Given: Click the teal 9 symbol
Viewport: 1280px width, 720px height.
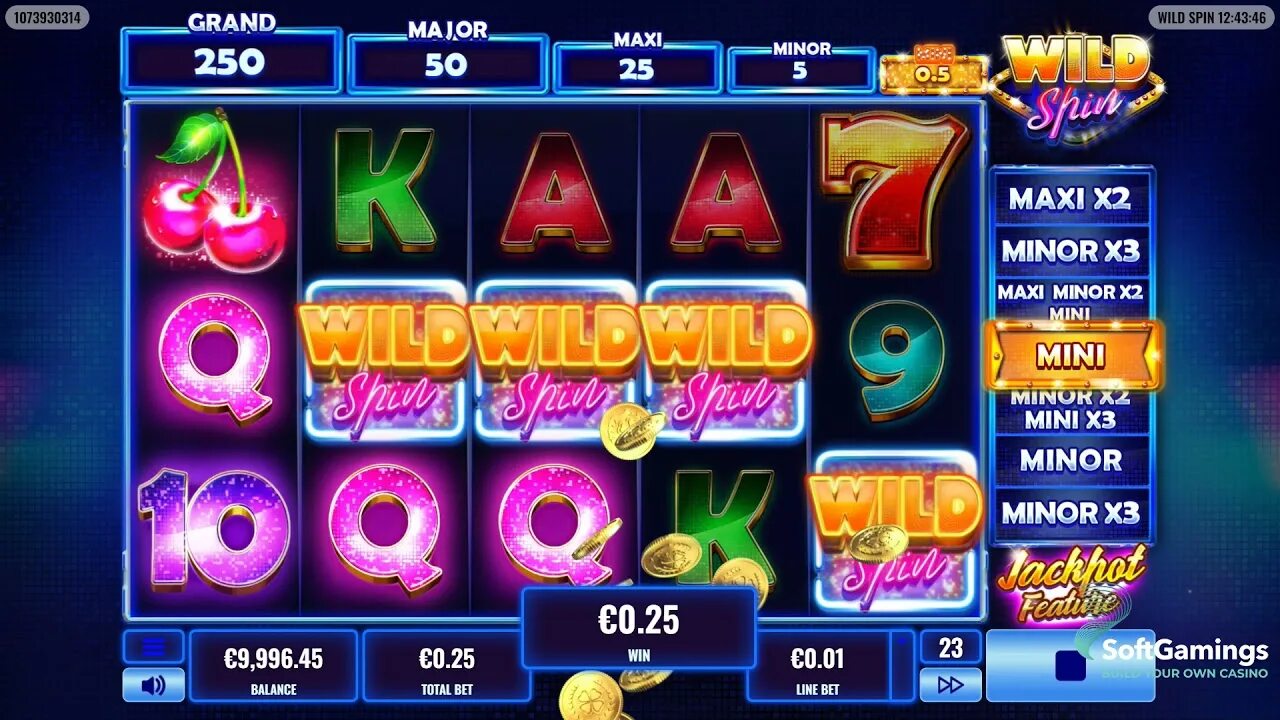Looking at the screenshot, I should tap(897, 360).
